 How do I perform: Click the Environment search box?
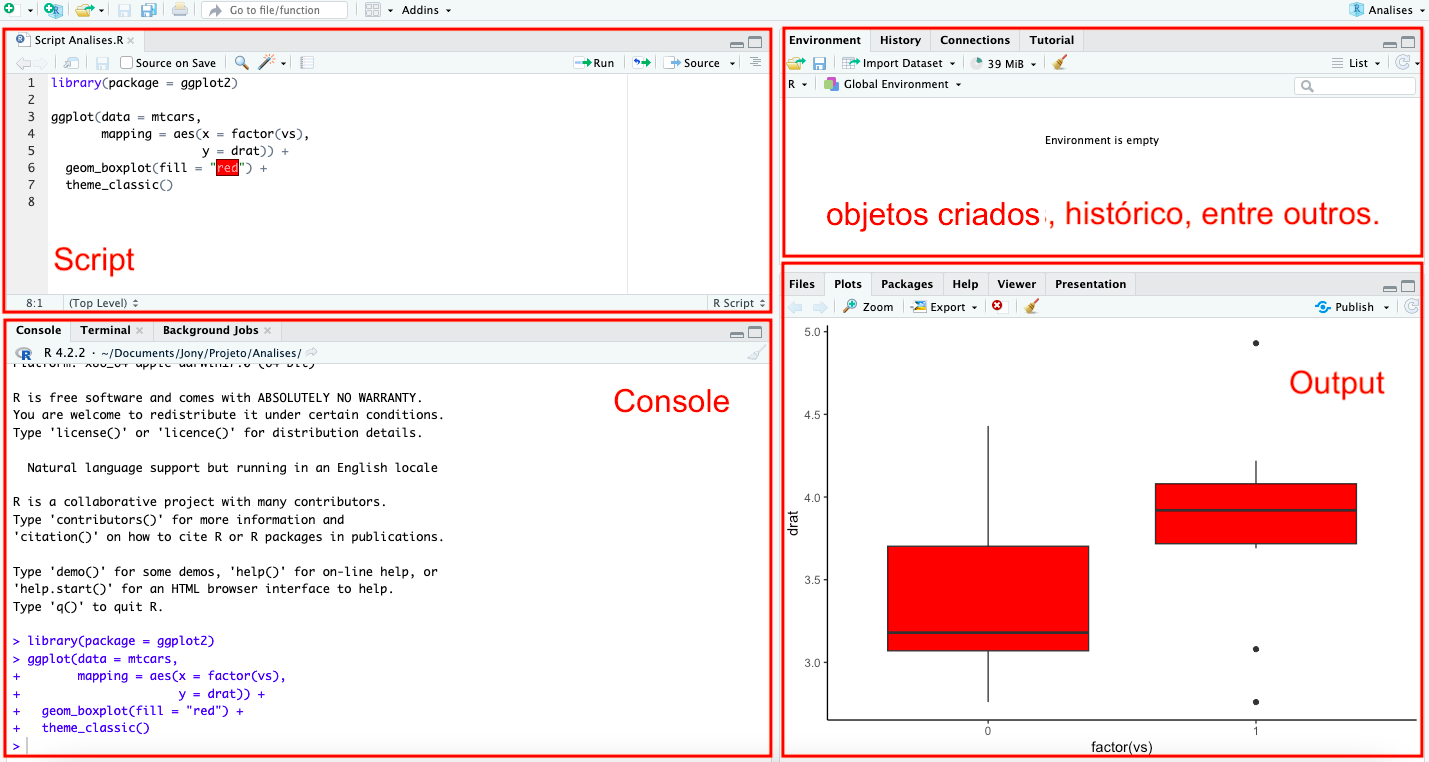tap(1355, 87)
